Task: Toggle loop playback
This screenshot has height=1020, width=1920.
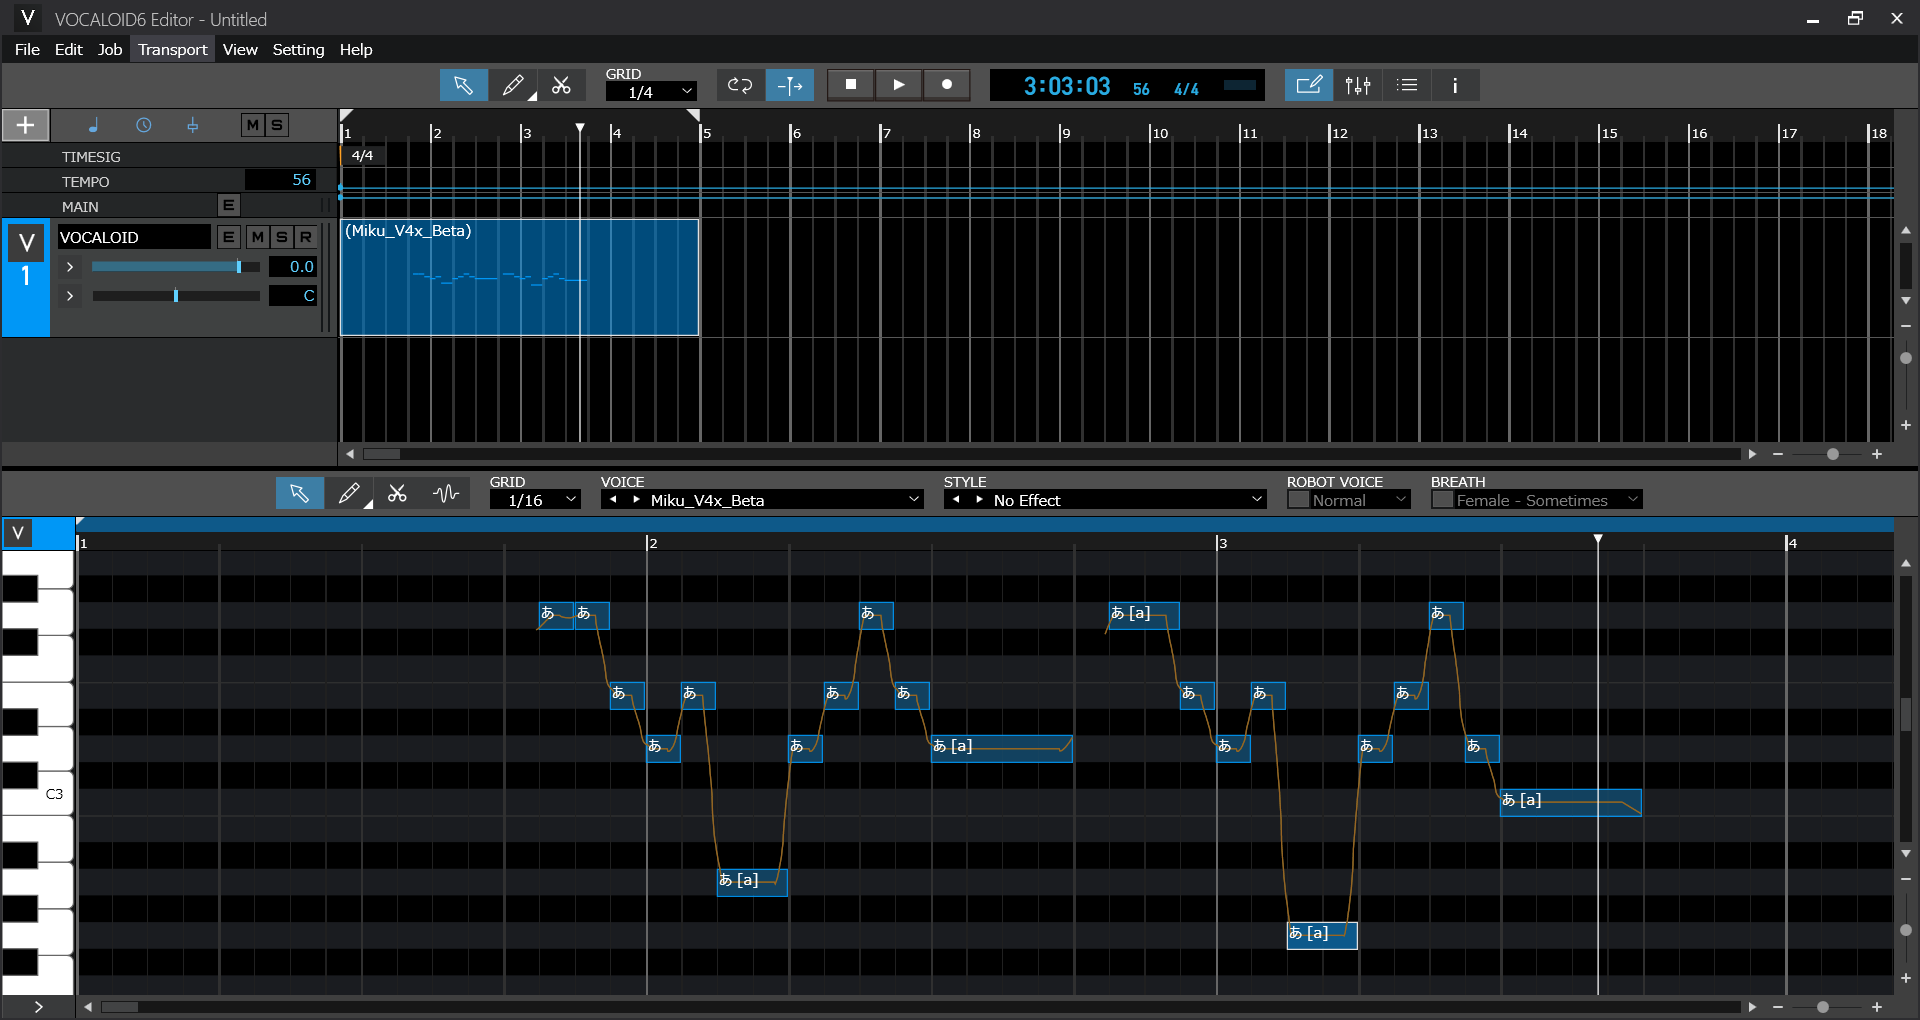Action: pos(740,85)
